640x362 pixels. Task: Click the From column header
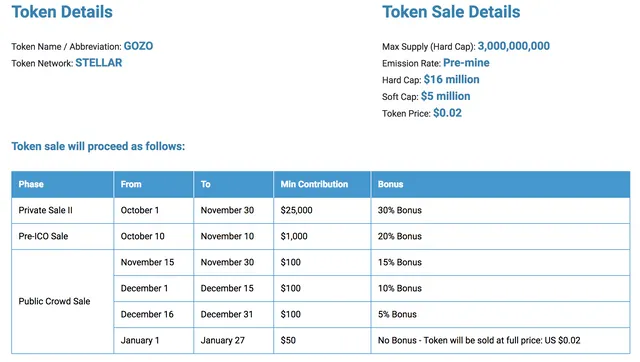pyautogui.click(x=153, y=184)
